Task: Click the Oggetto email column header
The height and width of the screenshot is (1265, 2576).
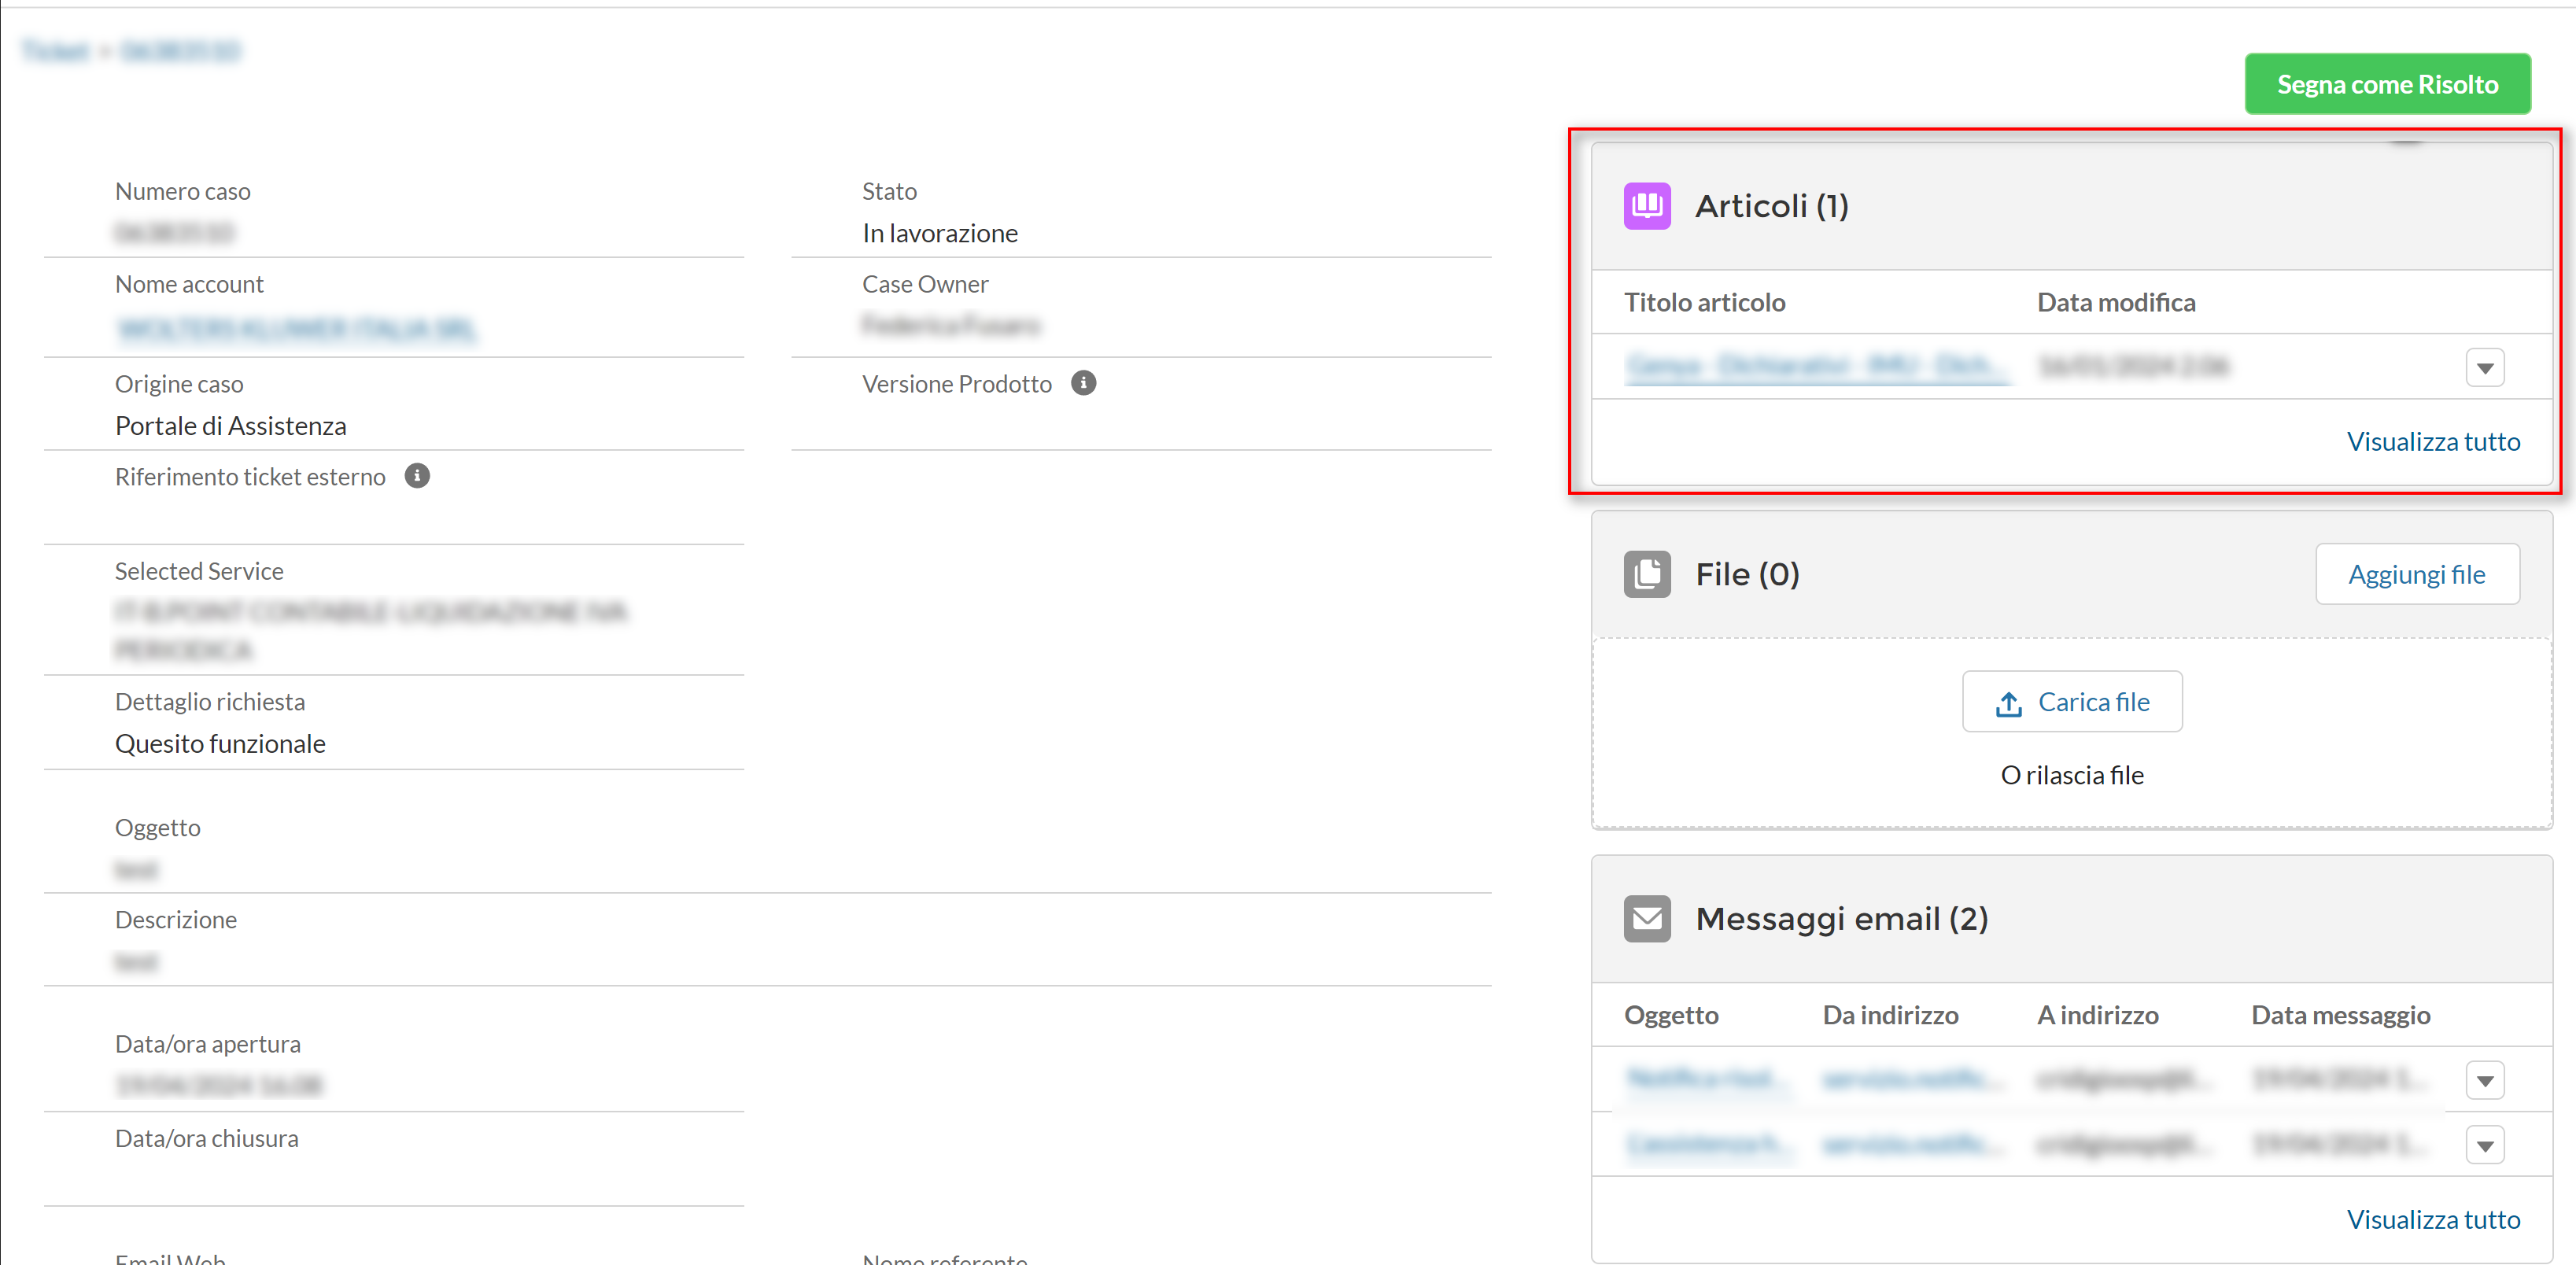Action: pos(1671,1015)
